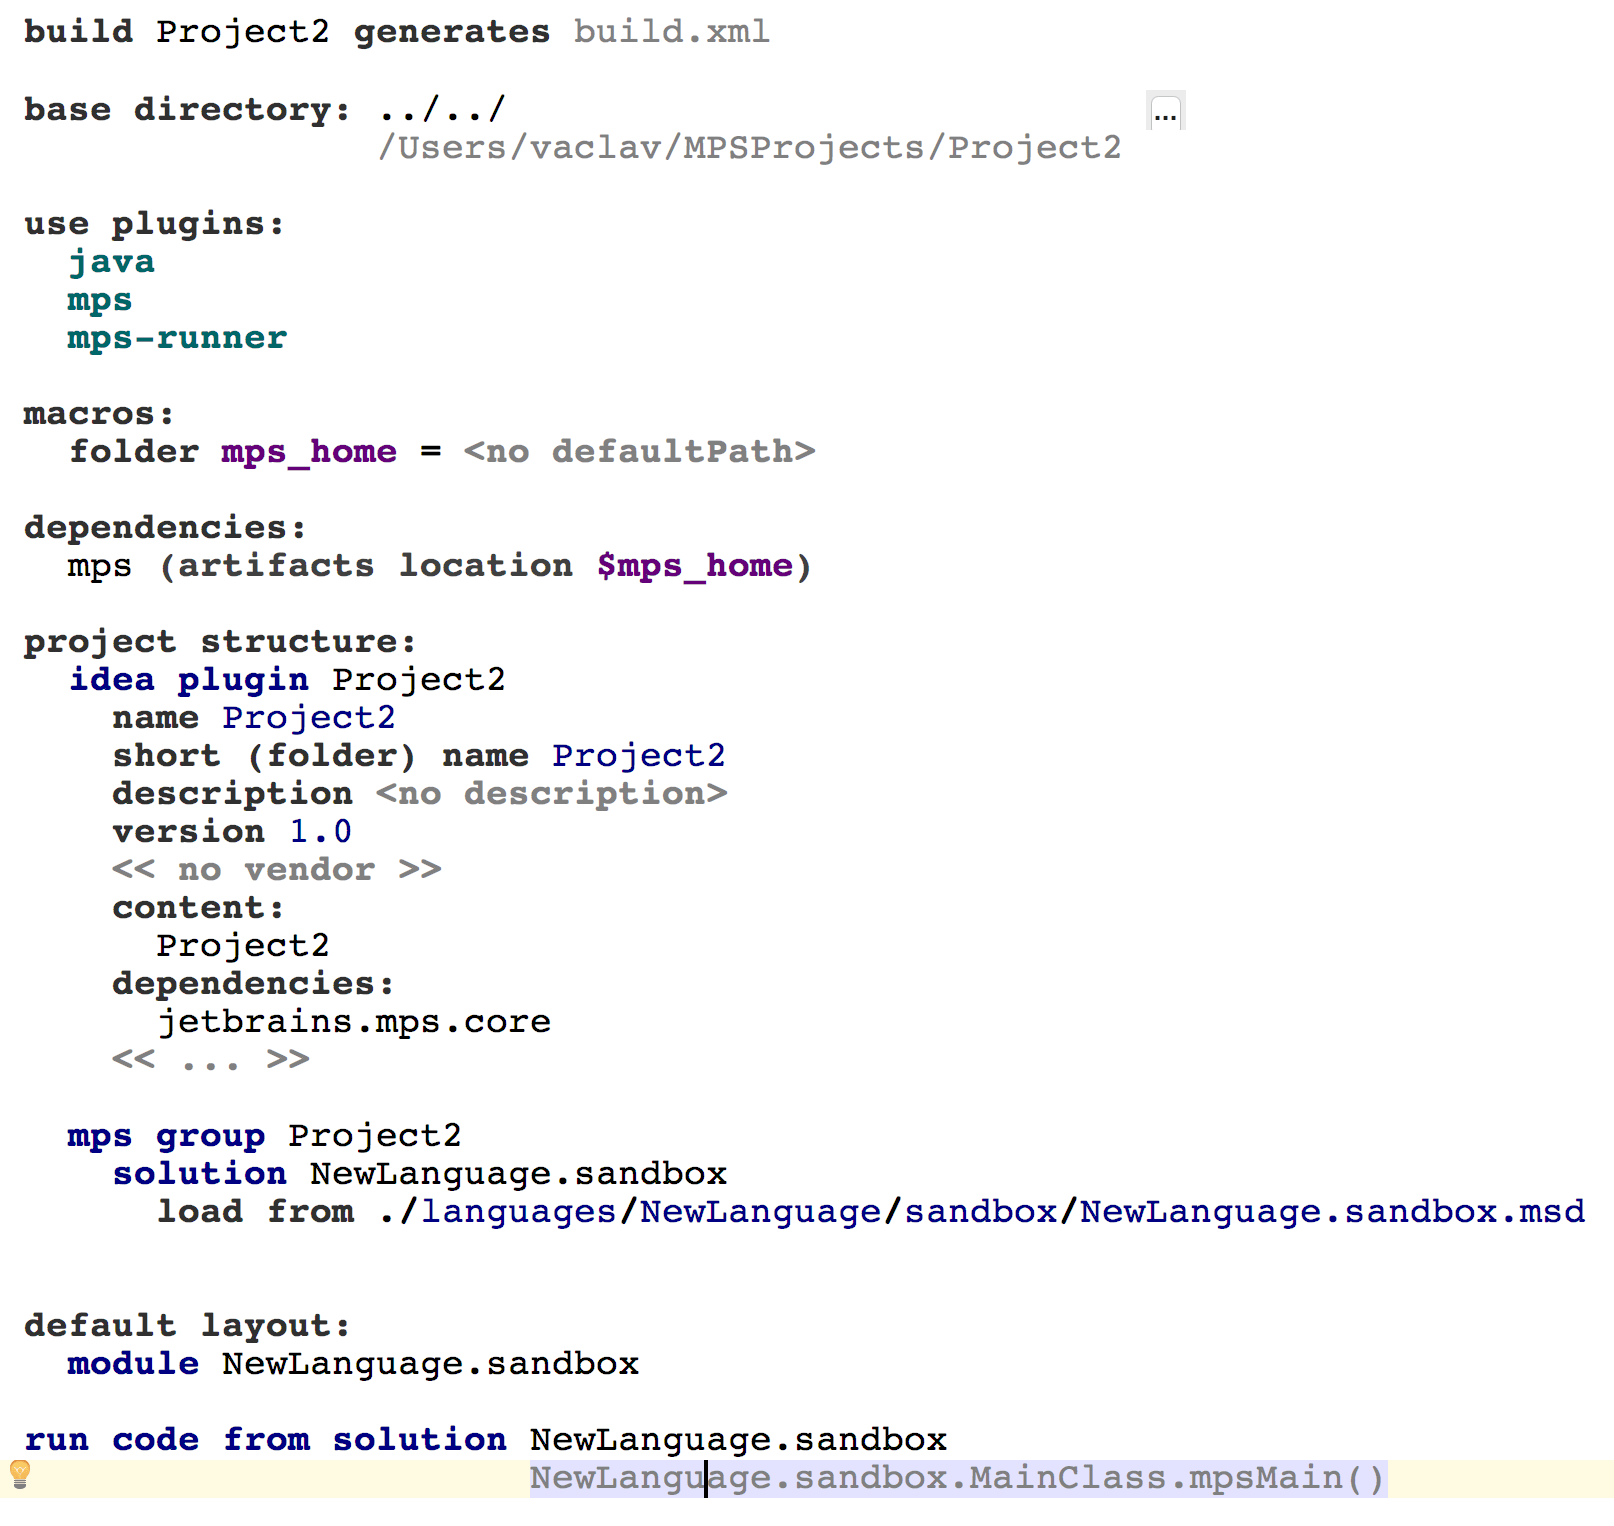
Task: Click the <no description> placeholder
Action: click(551, 794)
